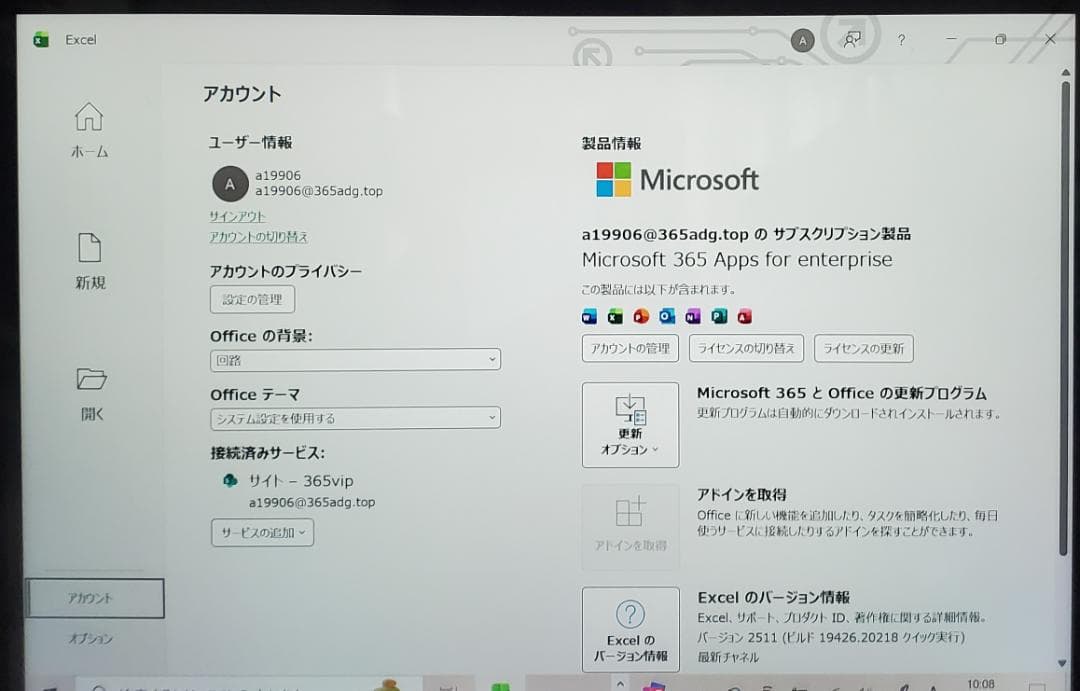Open Help question mark icon

[x=901, y=40]
